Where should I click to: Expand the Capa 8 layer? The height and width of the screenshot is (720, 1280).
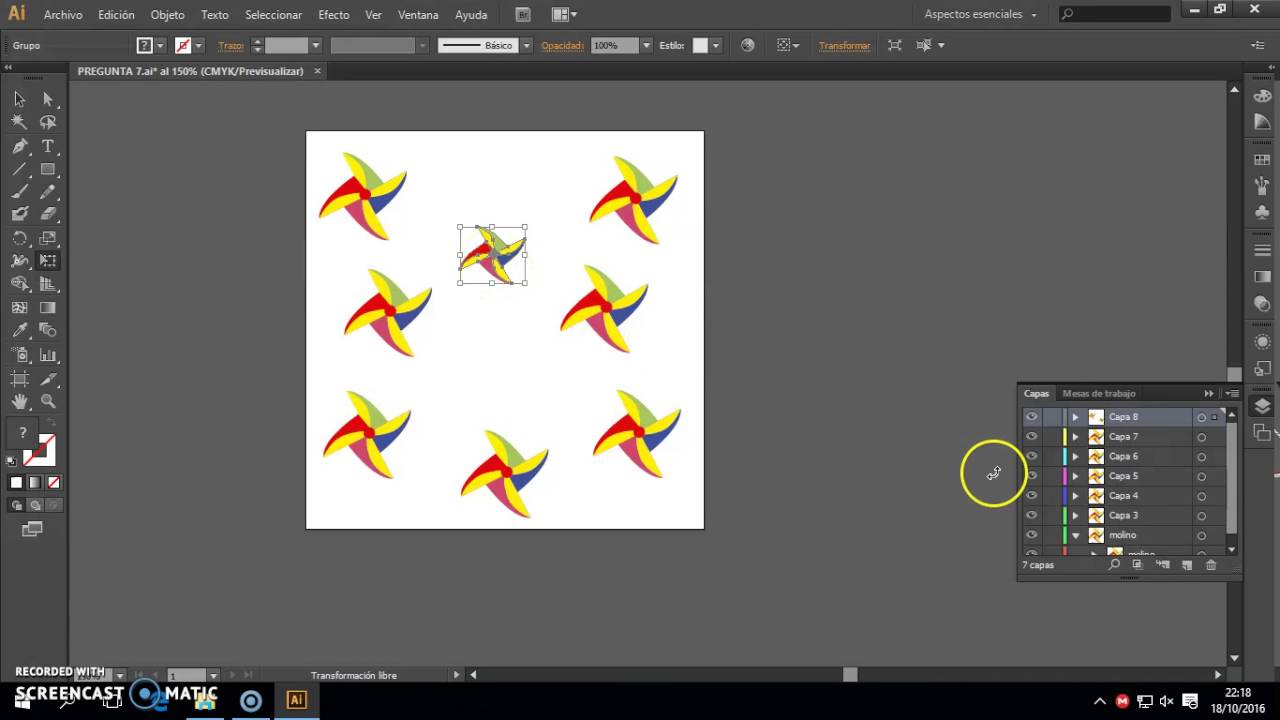point(1076,417)
